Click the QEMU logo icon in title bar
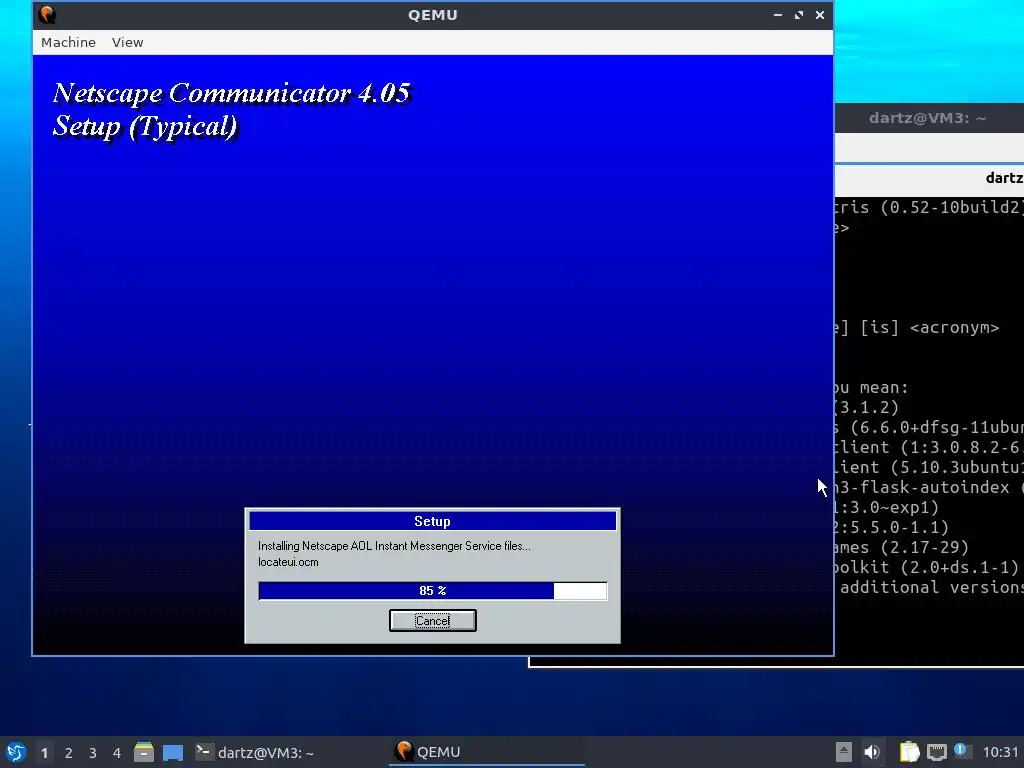This screenshot has width=1024, height=768. tap(47, 14)
